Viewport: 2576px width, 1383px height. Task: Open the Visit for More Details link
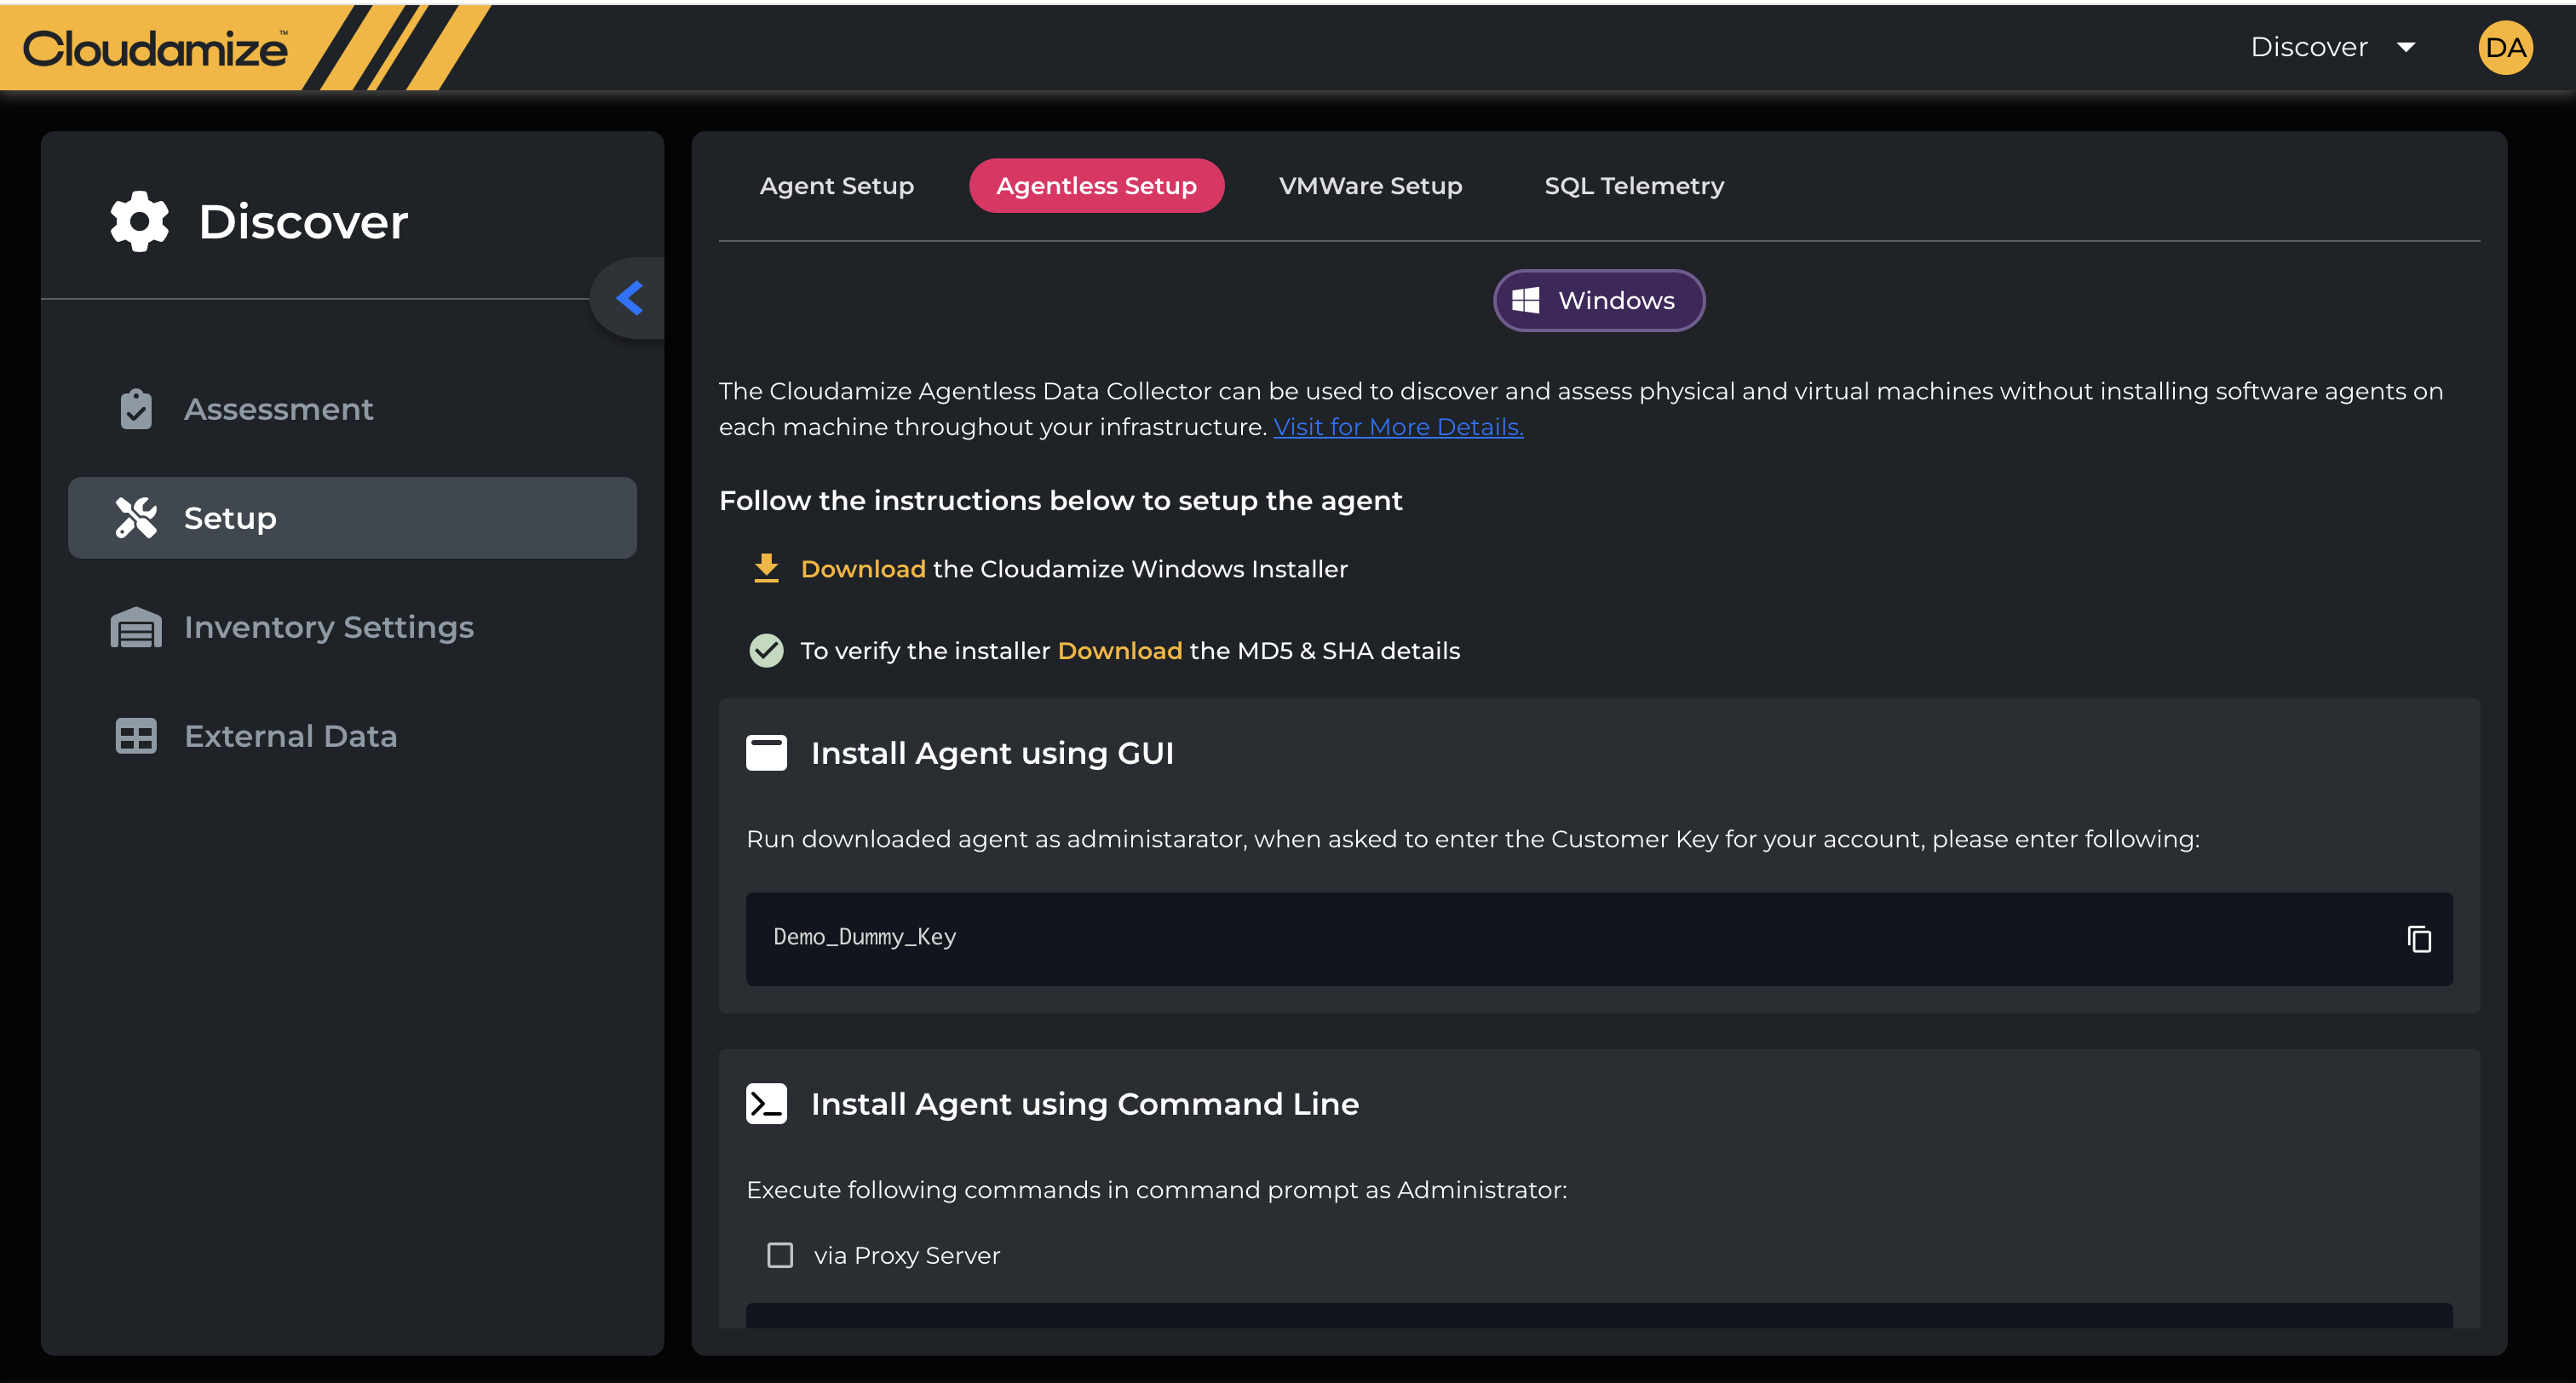(x=1397, y=427)
